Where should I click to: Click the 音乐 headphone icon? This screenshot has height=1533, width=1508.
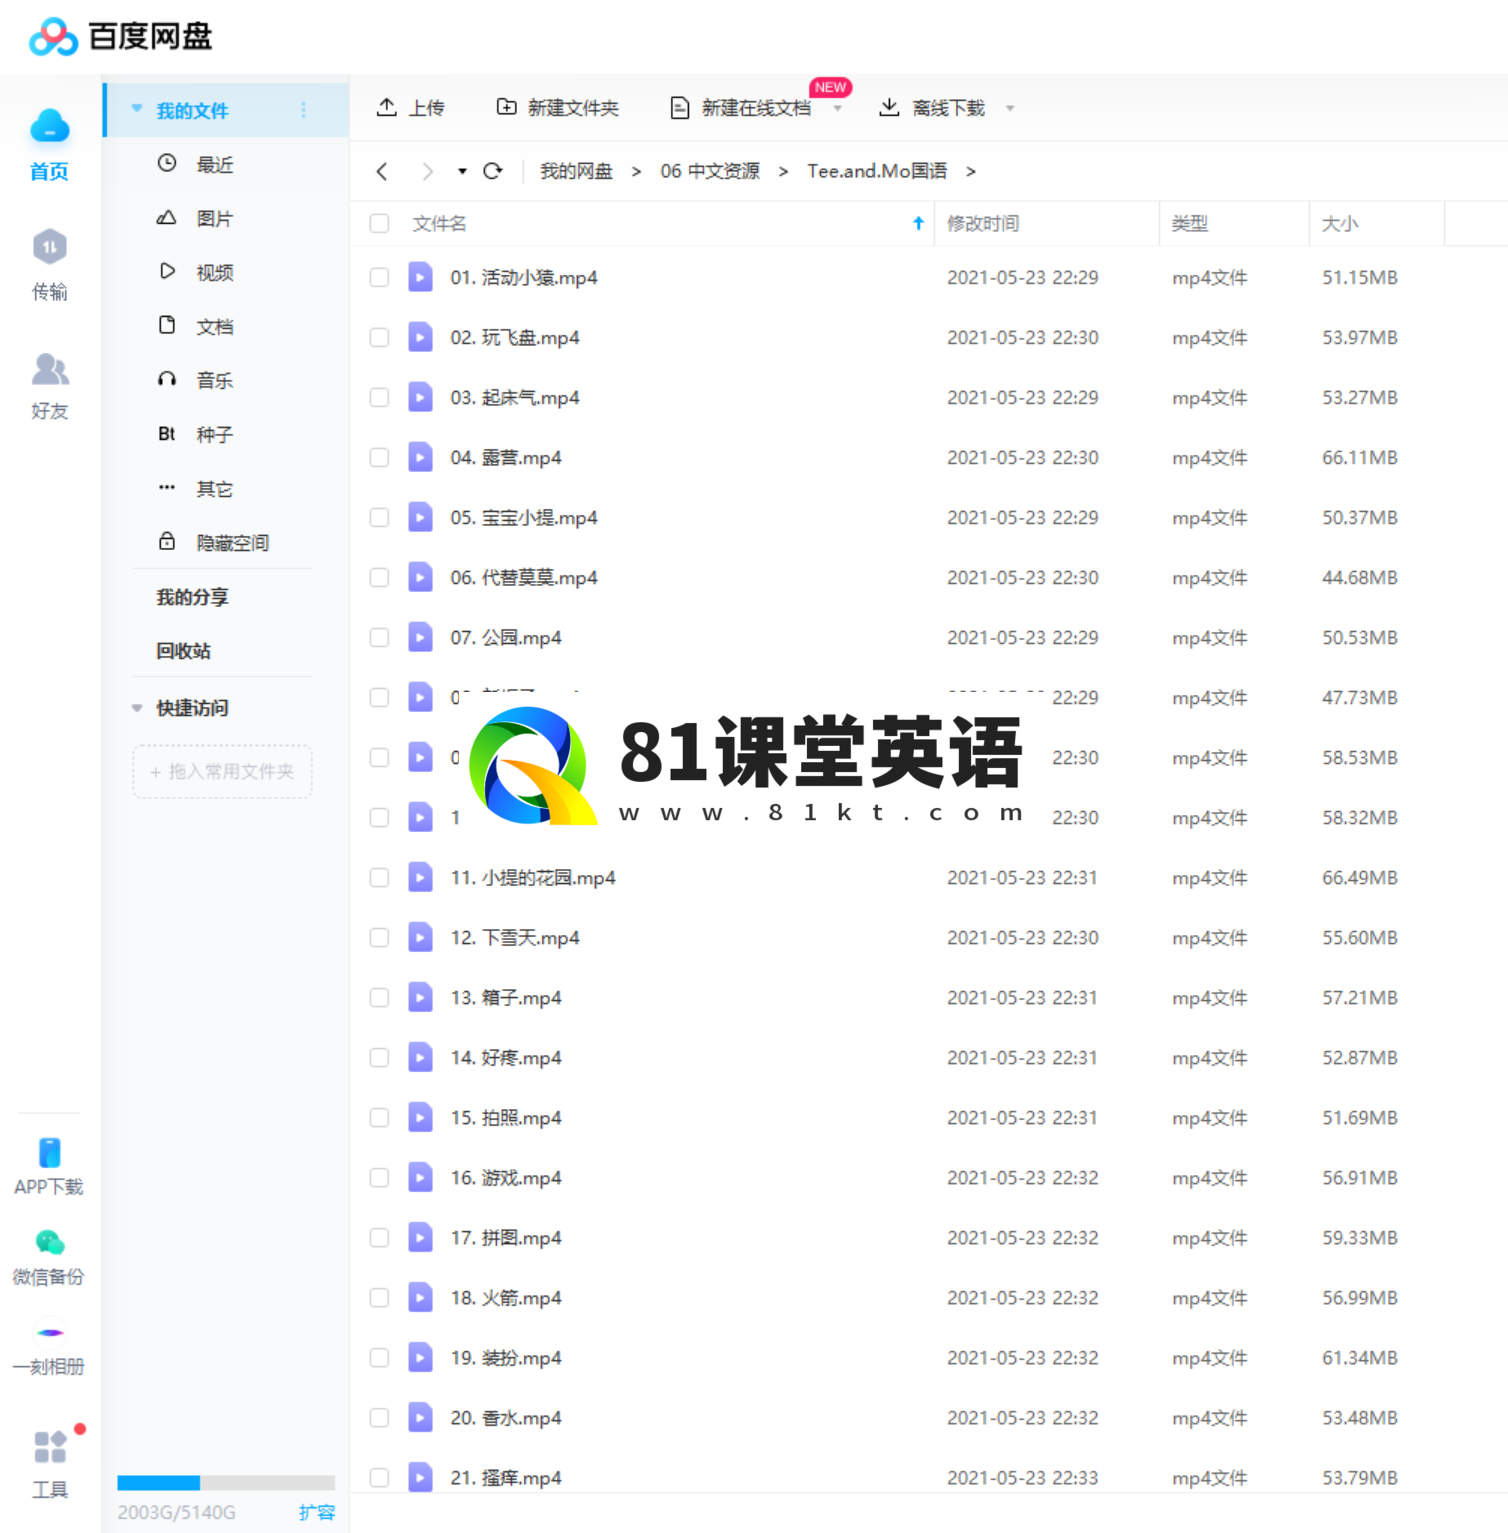coord(167,379)
